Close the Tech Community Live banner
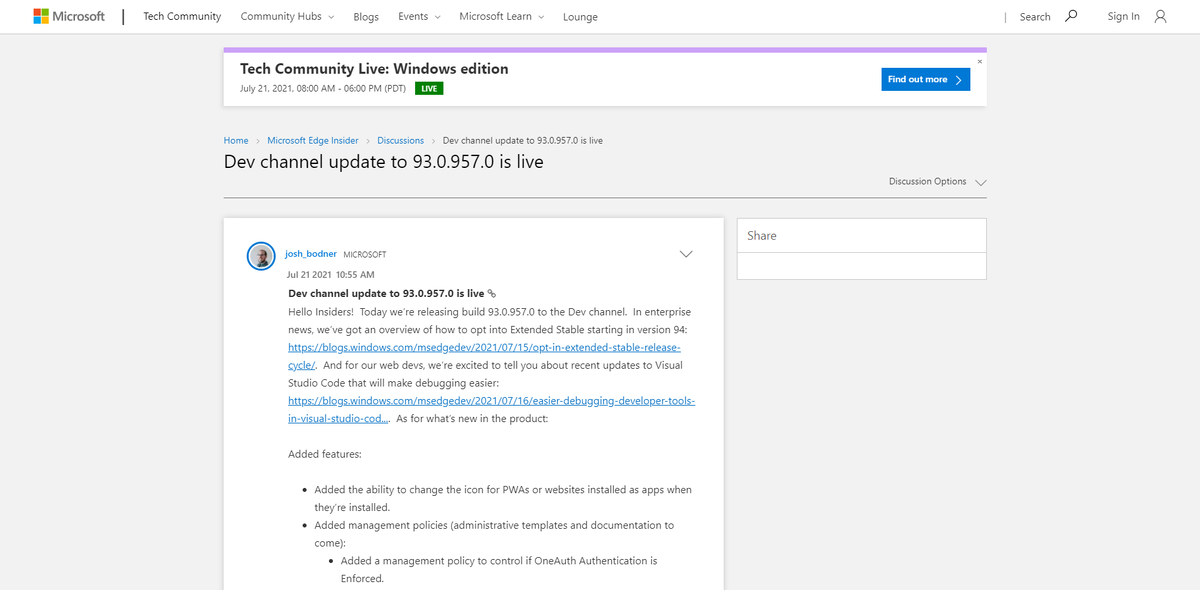 (979, 61)
